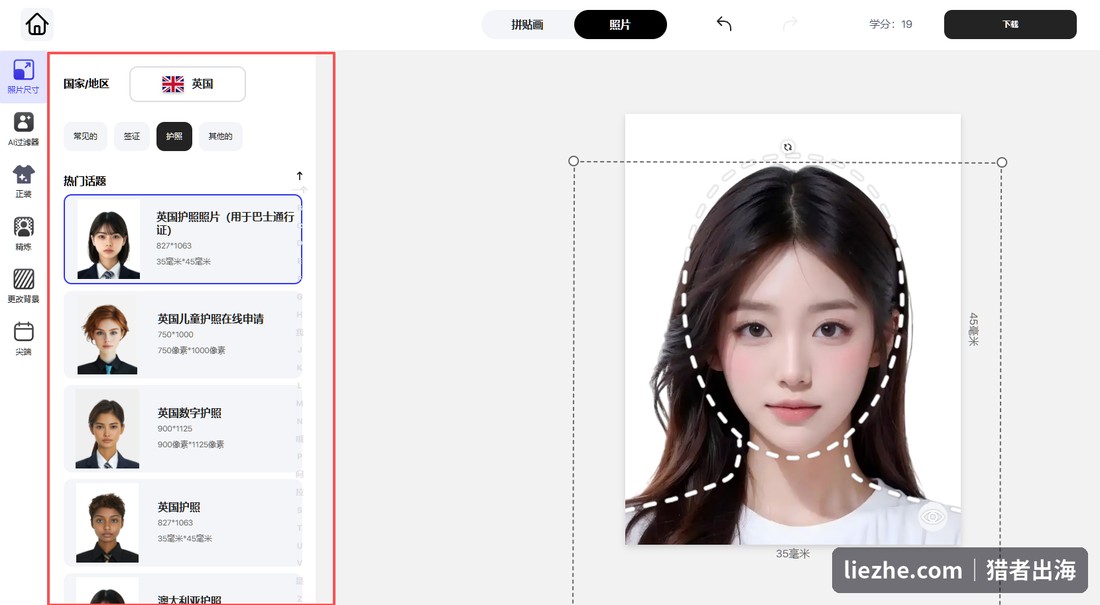Screen dimensions: 1100x605
Task: Open the 更改背景 change background tool
Action: (x=23, y=286)
